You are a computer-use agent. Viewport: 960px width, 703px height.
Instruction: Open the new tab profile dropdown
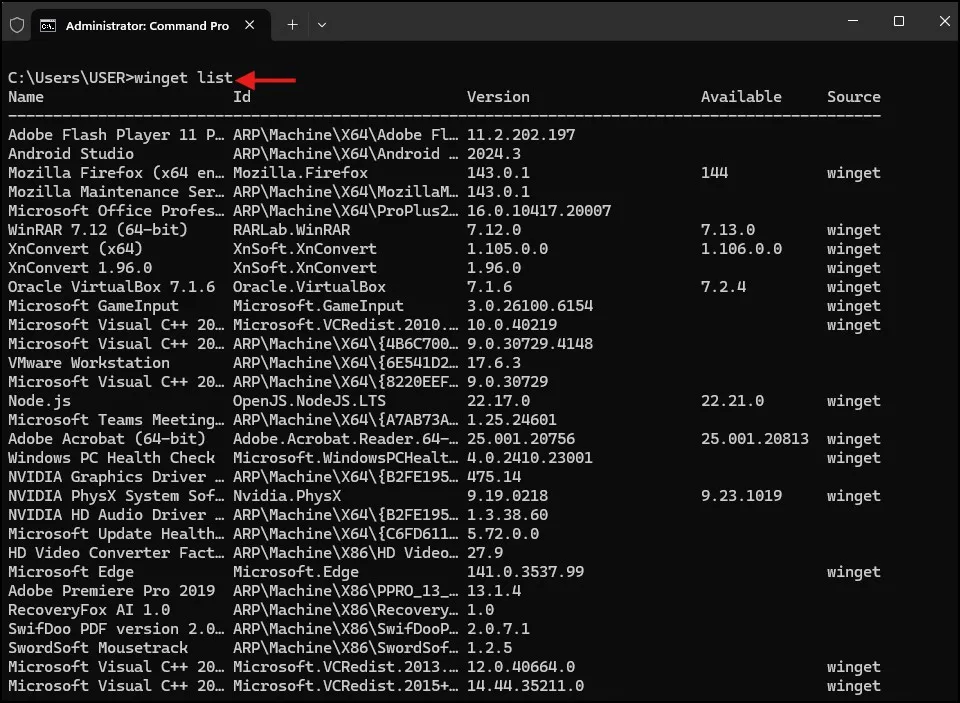point(322,25)
